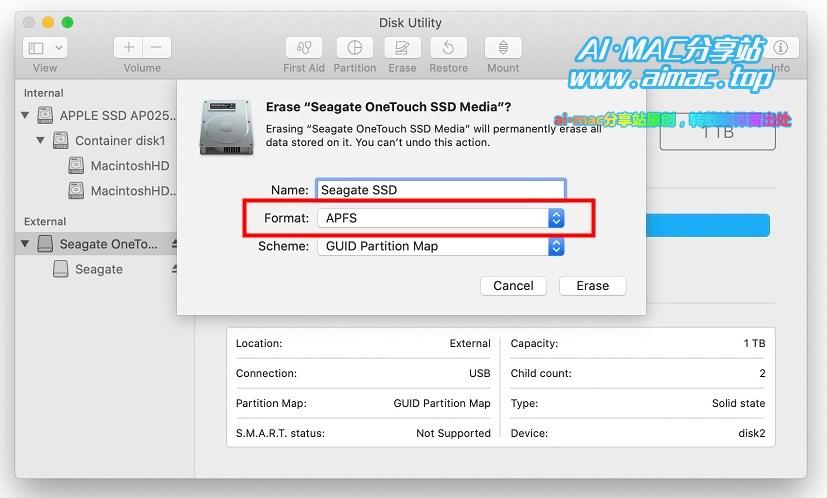Click the Device disk2 value
This screenshot has width=827, height=498.
(x=752, y=433)
